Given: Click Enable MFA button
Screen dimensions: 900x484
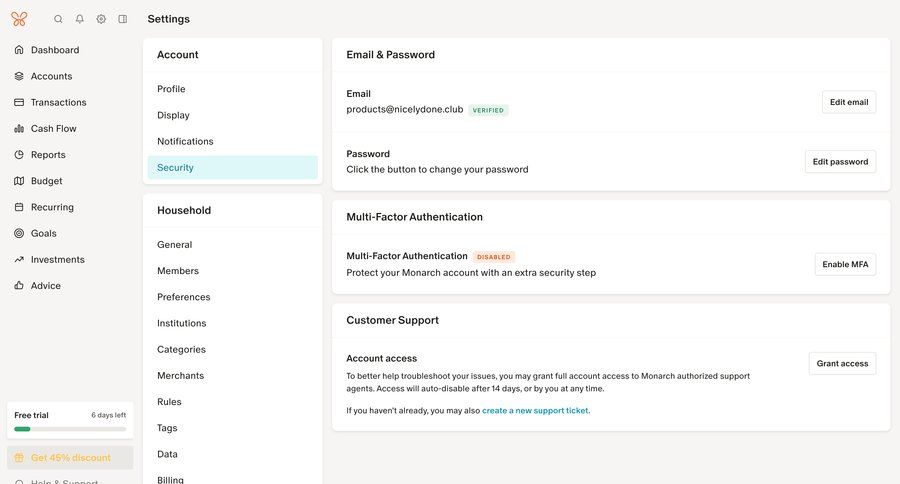Looking at the screenshot, I should click(845, 264).
